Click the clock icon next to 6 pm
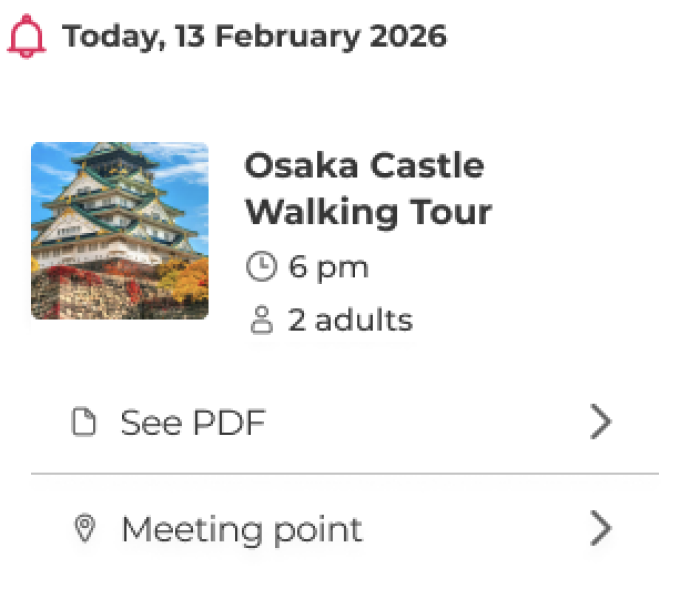This screenshot has width=690, height=600. [260, 267]
